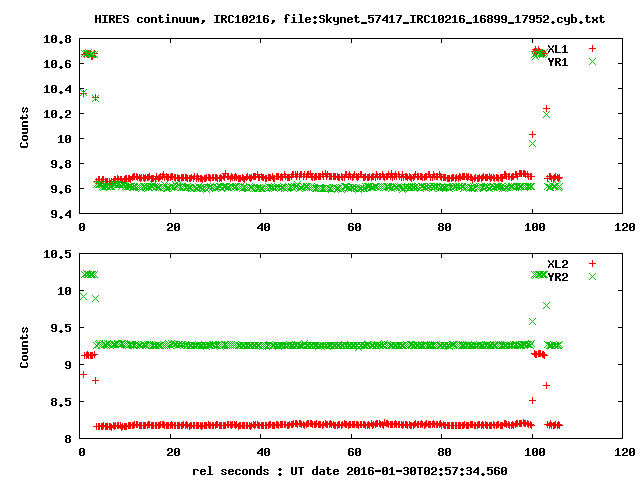Click the 8.5 tick label on lower y-axis
The height and width of the screenshot is (480, 640).
pyautogui.click(x=61, y=402)
